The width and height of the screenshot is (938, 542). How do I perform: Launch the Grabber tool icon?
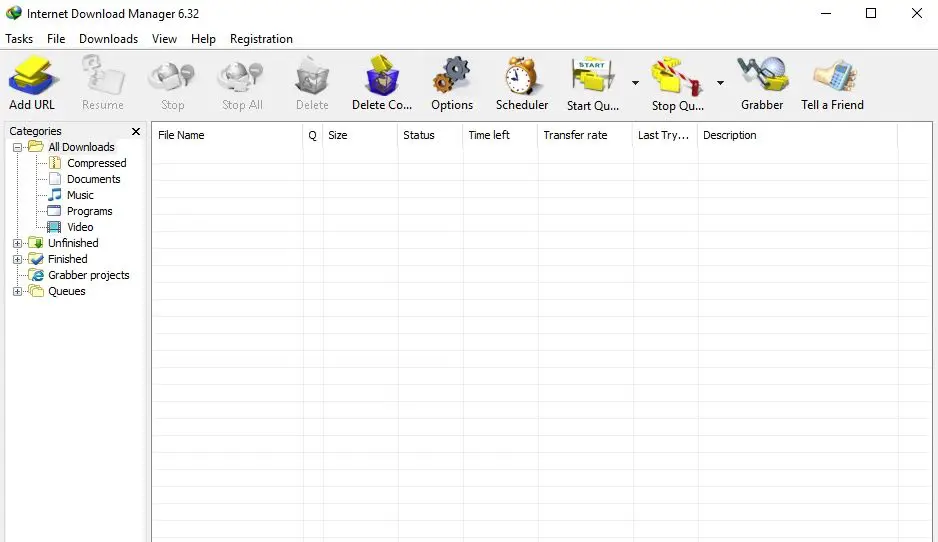[x=762, y=75]
